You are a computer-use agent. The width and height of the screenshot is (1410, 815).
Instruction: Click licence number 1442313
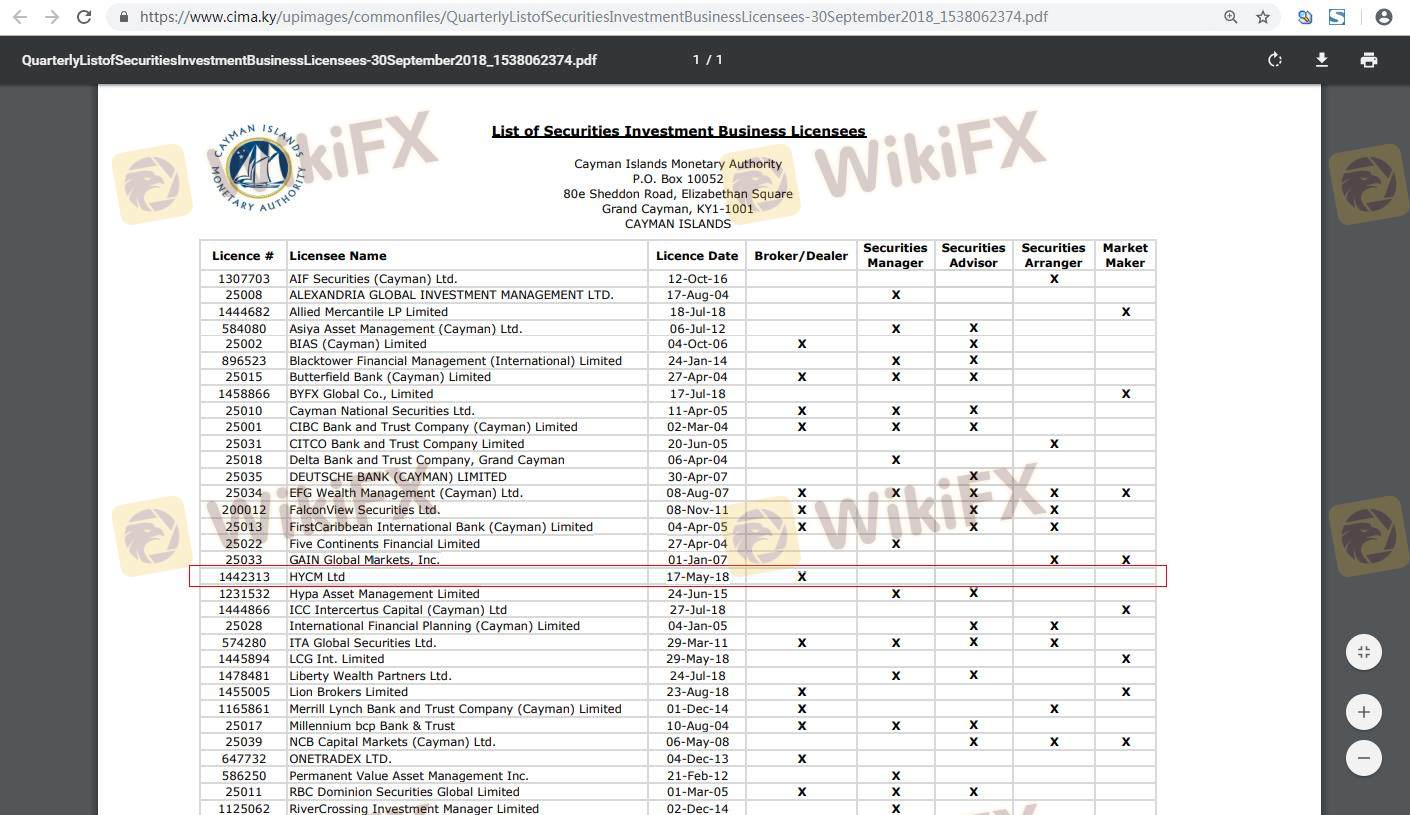(x=243, y=577)
